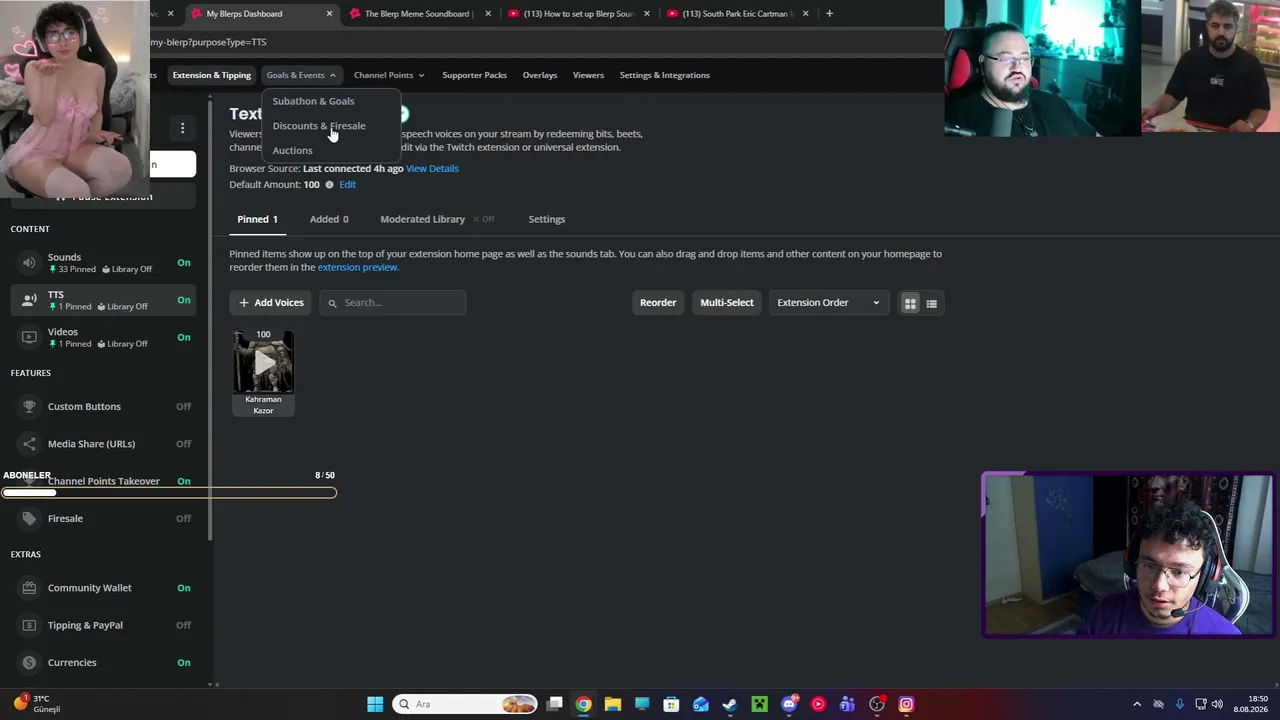Switch to The Blerp Meme Soundboard tab

click(x=418, y=14)
